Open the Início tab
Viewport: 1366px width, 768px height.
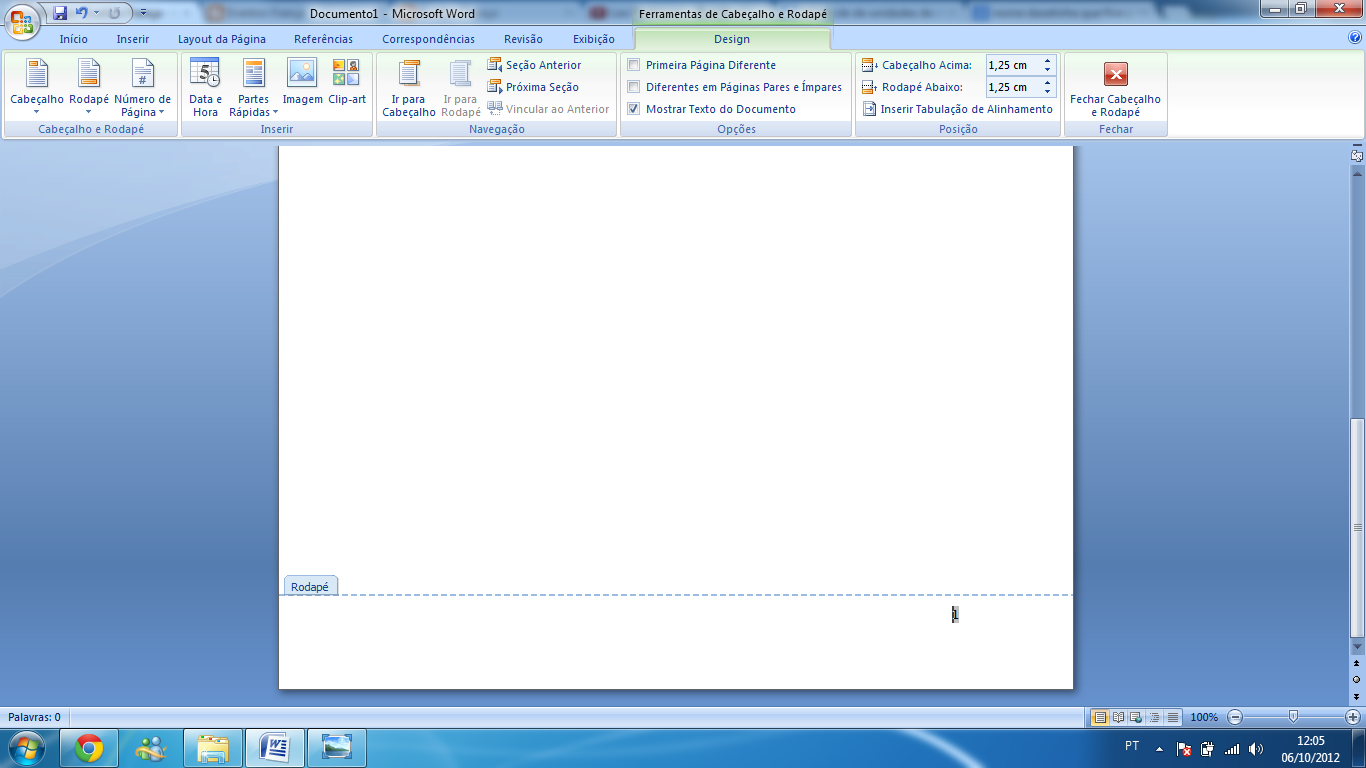pyautogui.click(x=73, y=39)
